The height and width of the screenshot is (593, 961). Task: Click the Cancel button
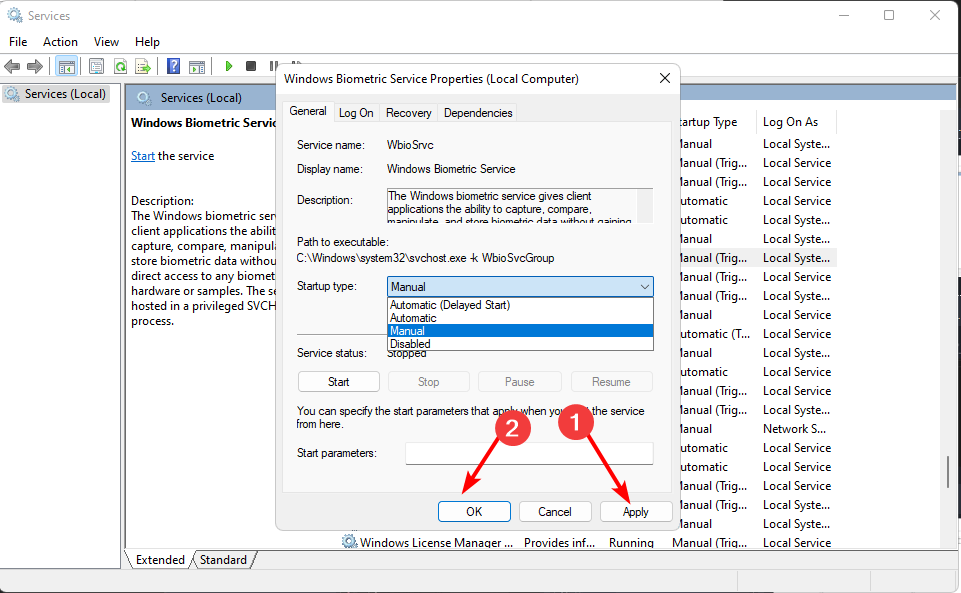pyautogui.click(x=555, y=512)
